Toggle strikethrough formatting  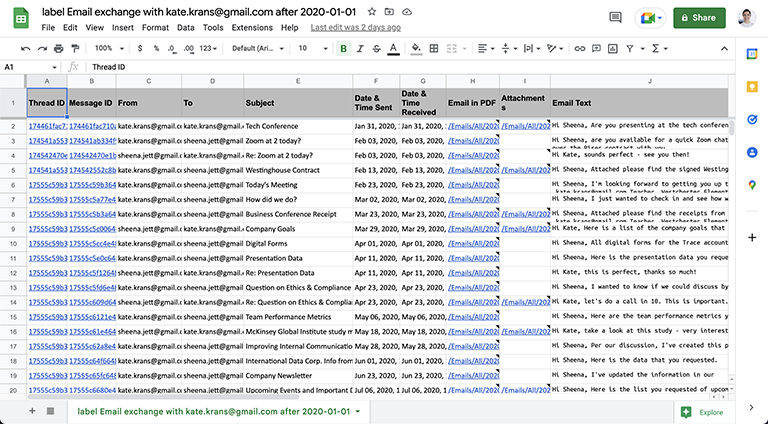pos(376,48)
